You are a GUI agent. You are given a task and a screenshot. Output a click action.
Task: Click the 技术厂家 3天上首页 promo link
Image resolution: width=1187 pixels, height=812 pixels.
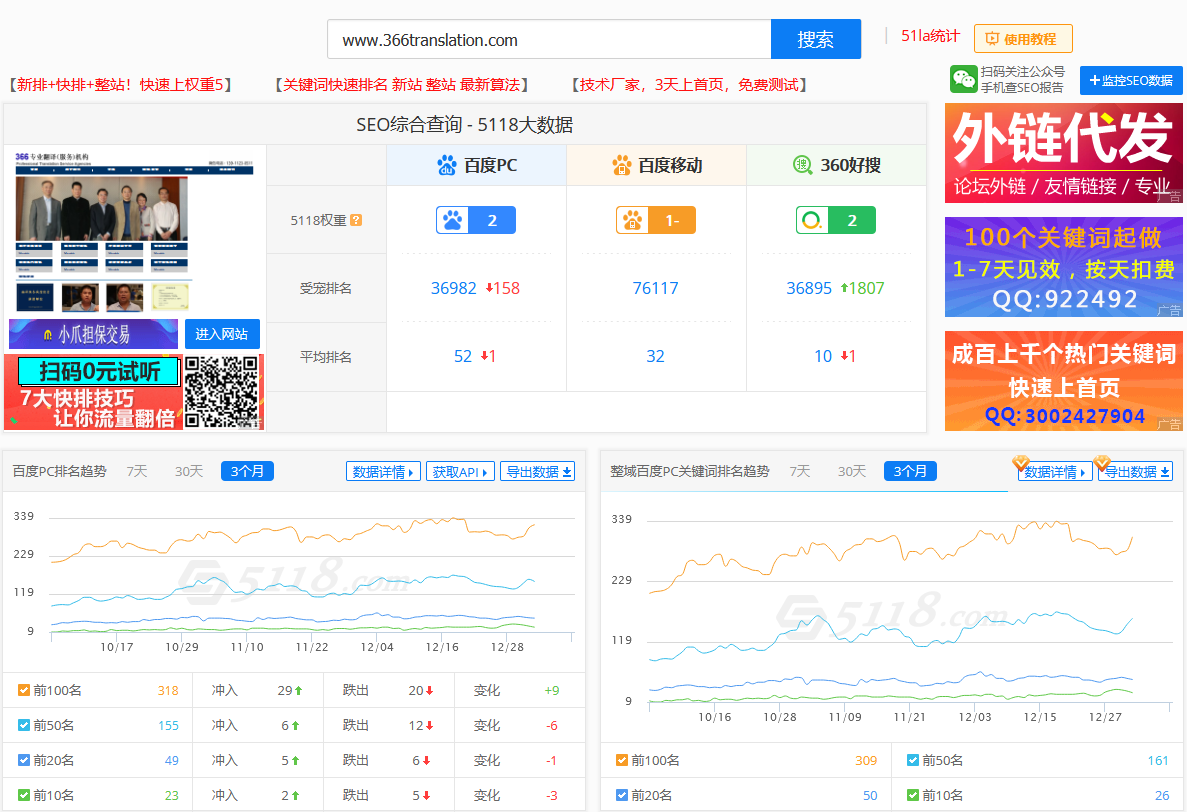pos(690,85)
